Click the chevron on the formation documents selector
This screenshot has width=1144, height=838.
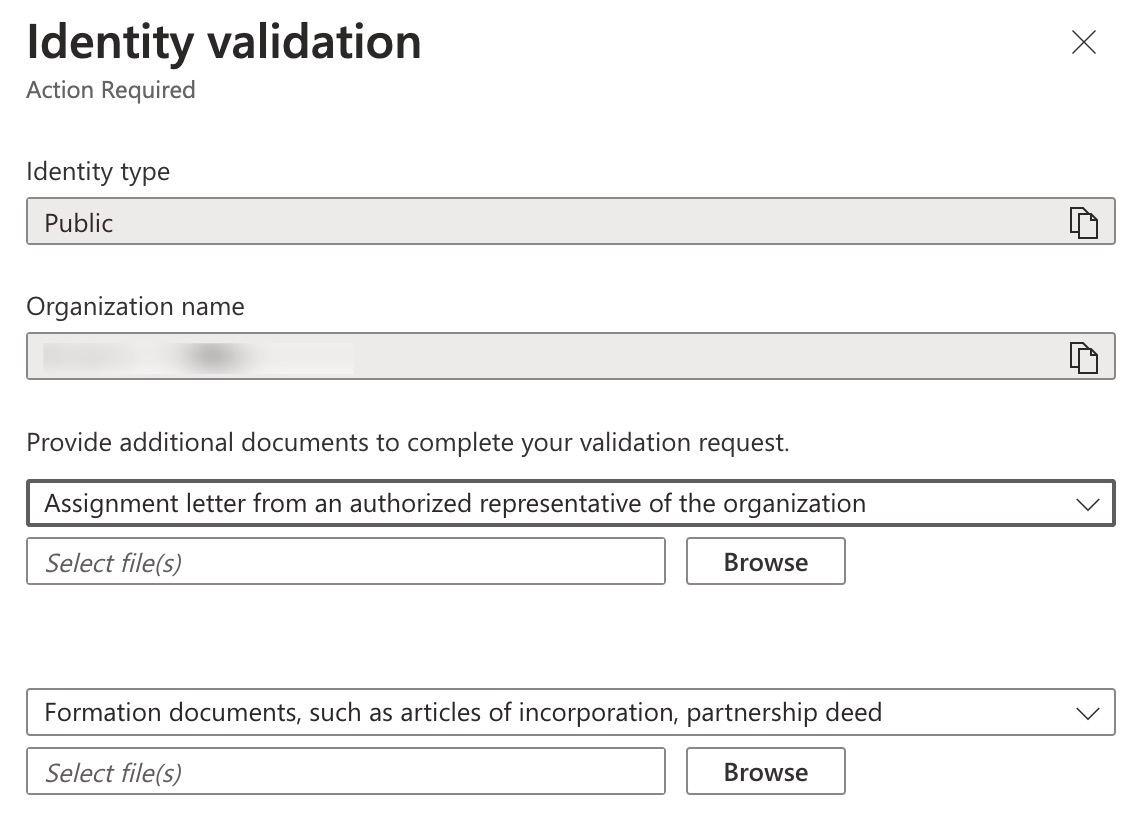1090,712
